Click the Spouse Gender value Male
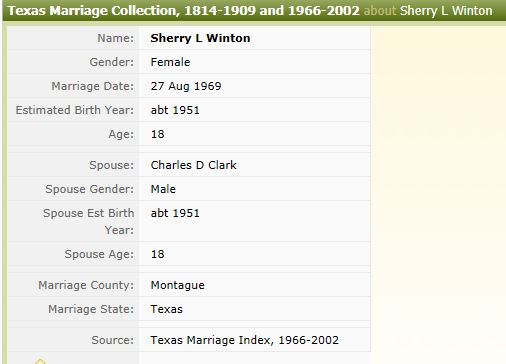 click(163, 189)
